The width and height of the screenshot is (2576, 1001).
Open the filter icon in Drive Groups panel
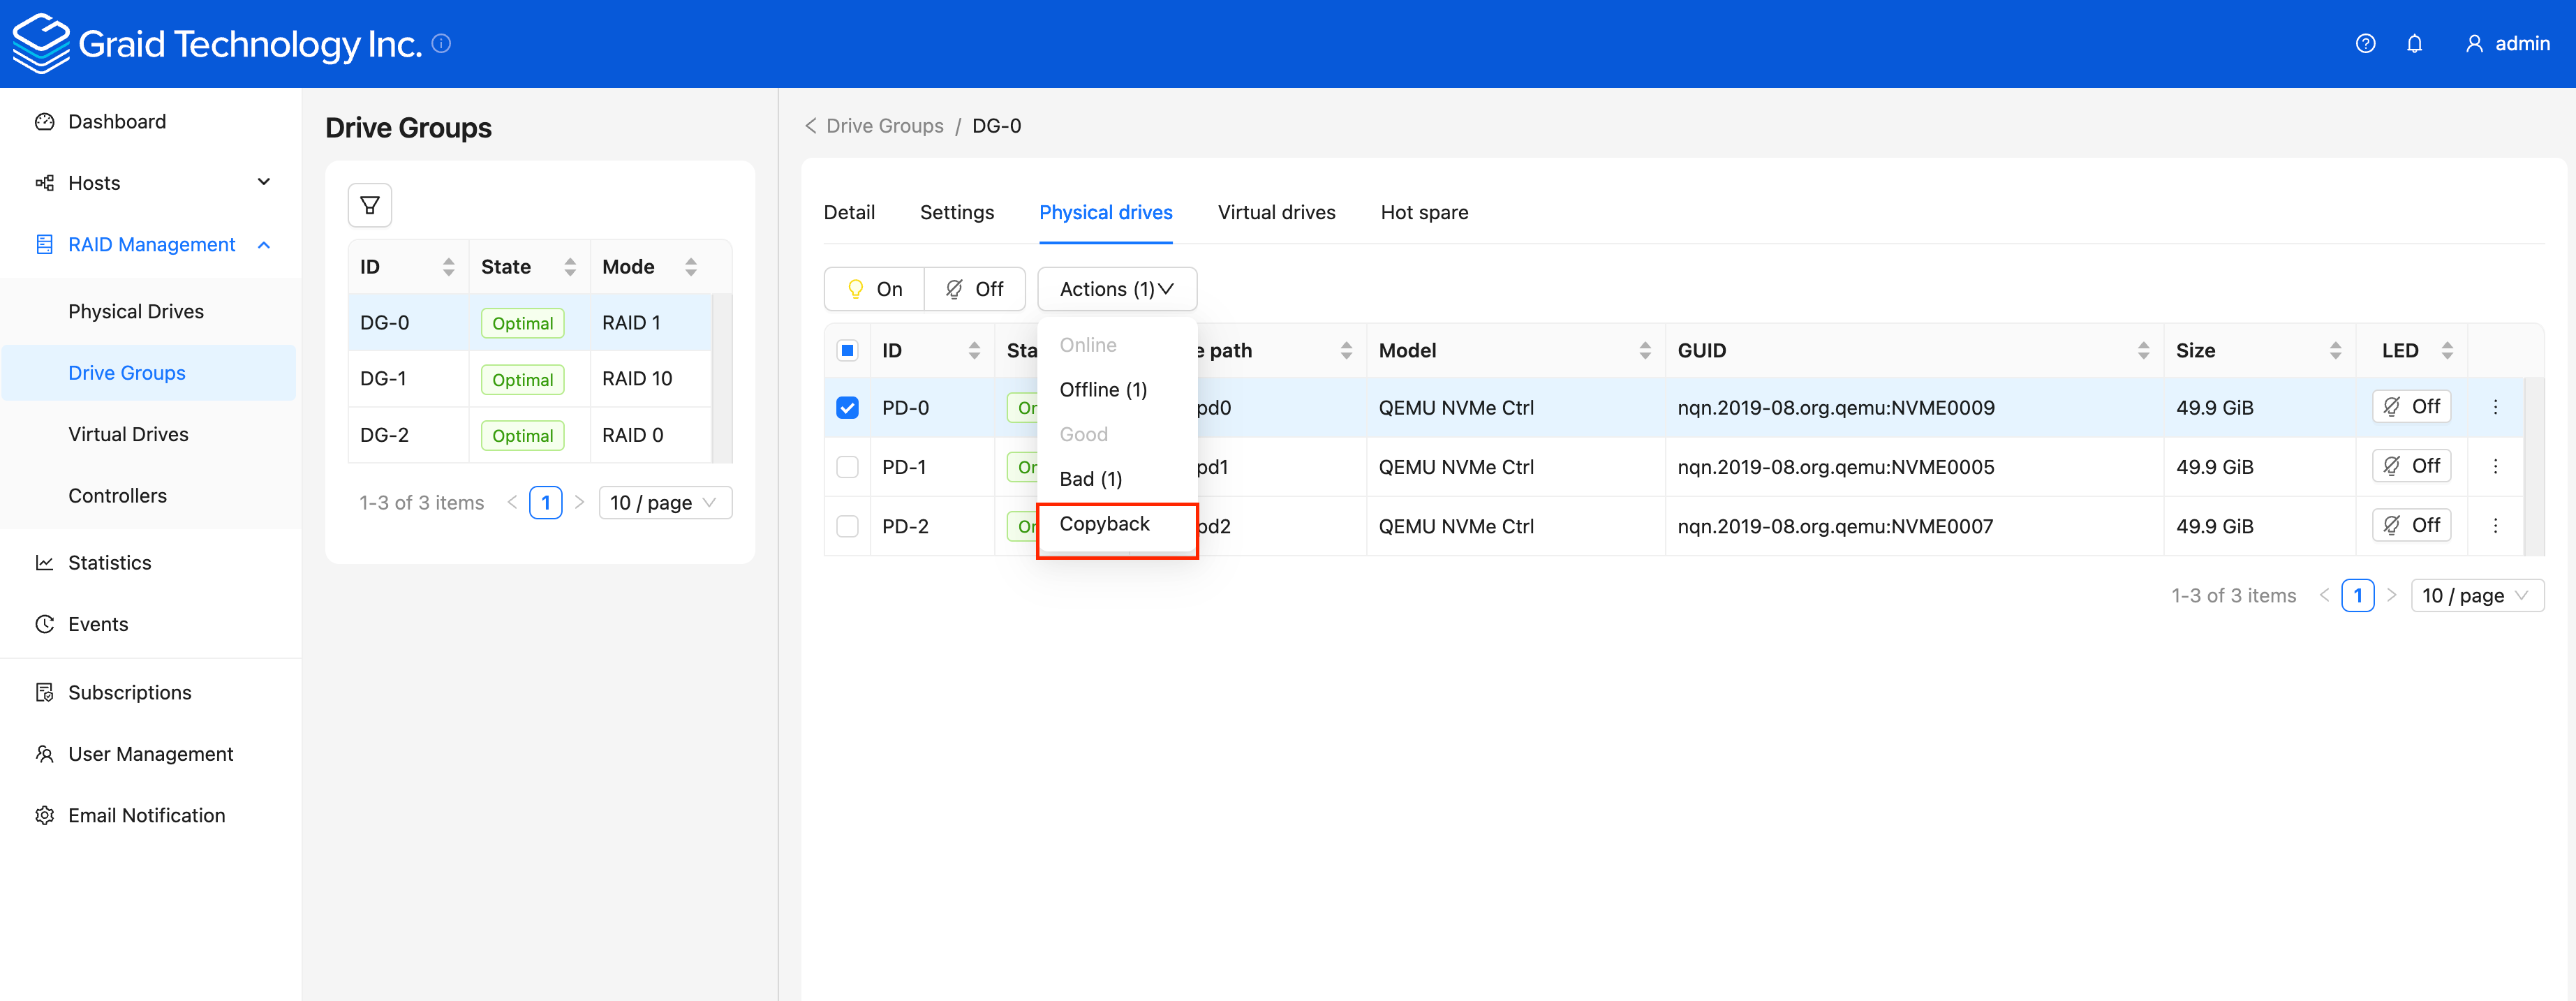[369, 204]
